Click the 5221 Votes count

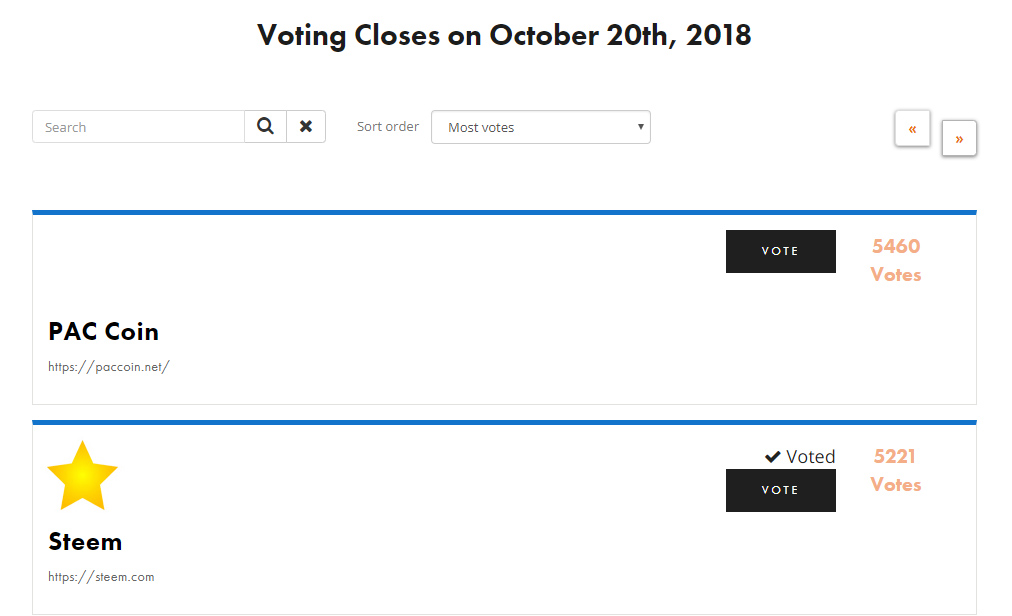tap(896, 470)
